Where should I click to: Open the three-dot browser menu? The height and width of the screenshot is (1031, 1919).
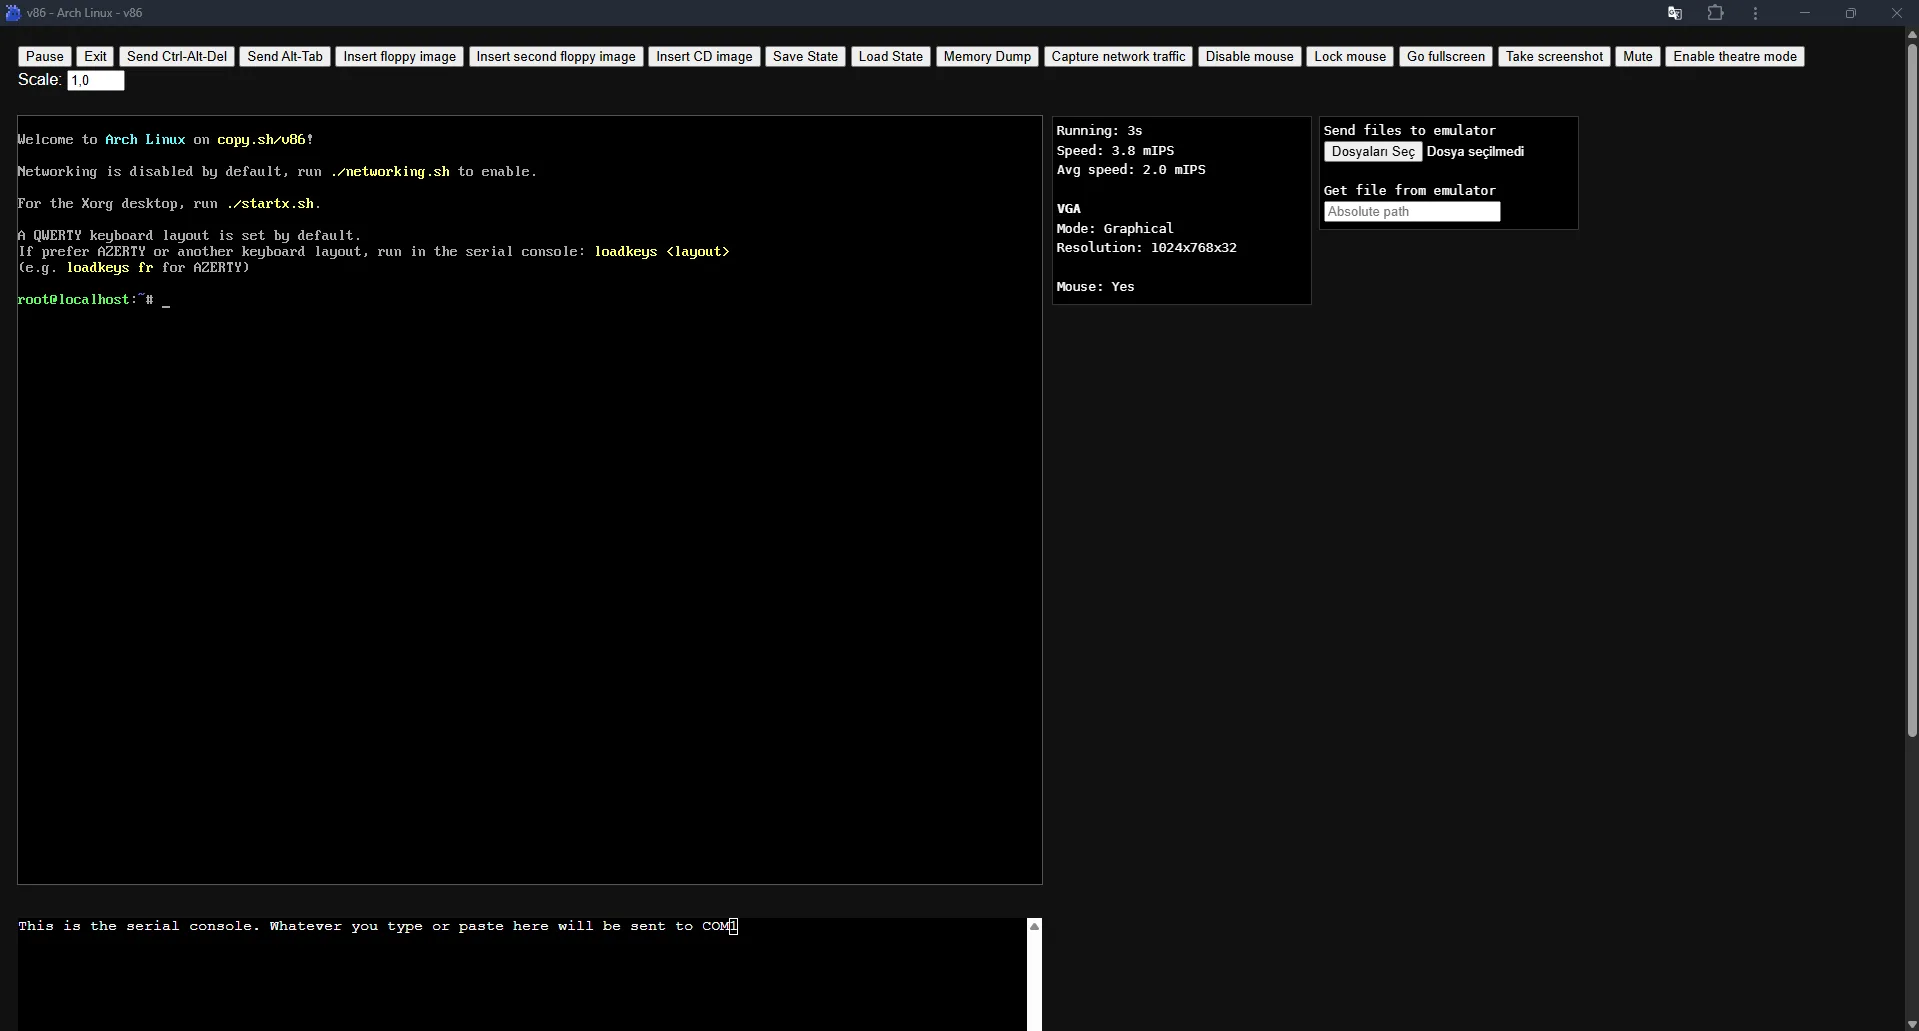pos(1755,13)
